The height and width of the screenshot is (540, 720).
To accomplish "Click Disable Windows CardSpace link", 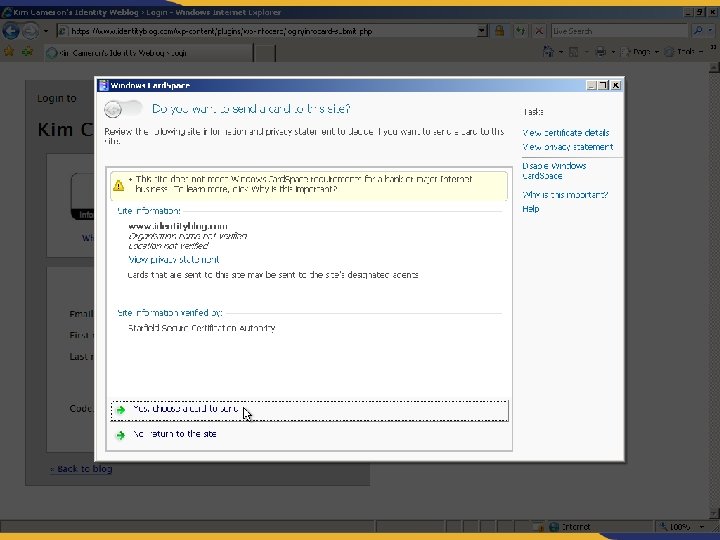I will pos(554,171).
